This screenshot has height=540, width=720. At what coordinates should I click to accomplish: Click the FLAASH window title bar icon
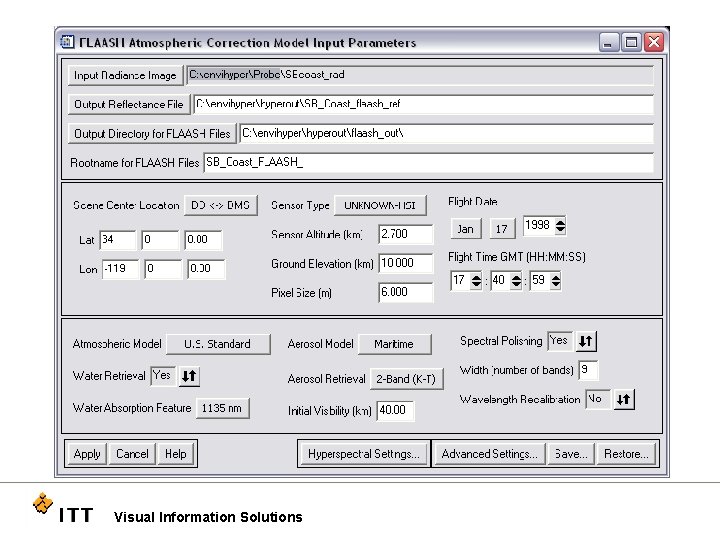click(67, 42)
